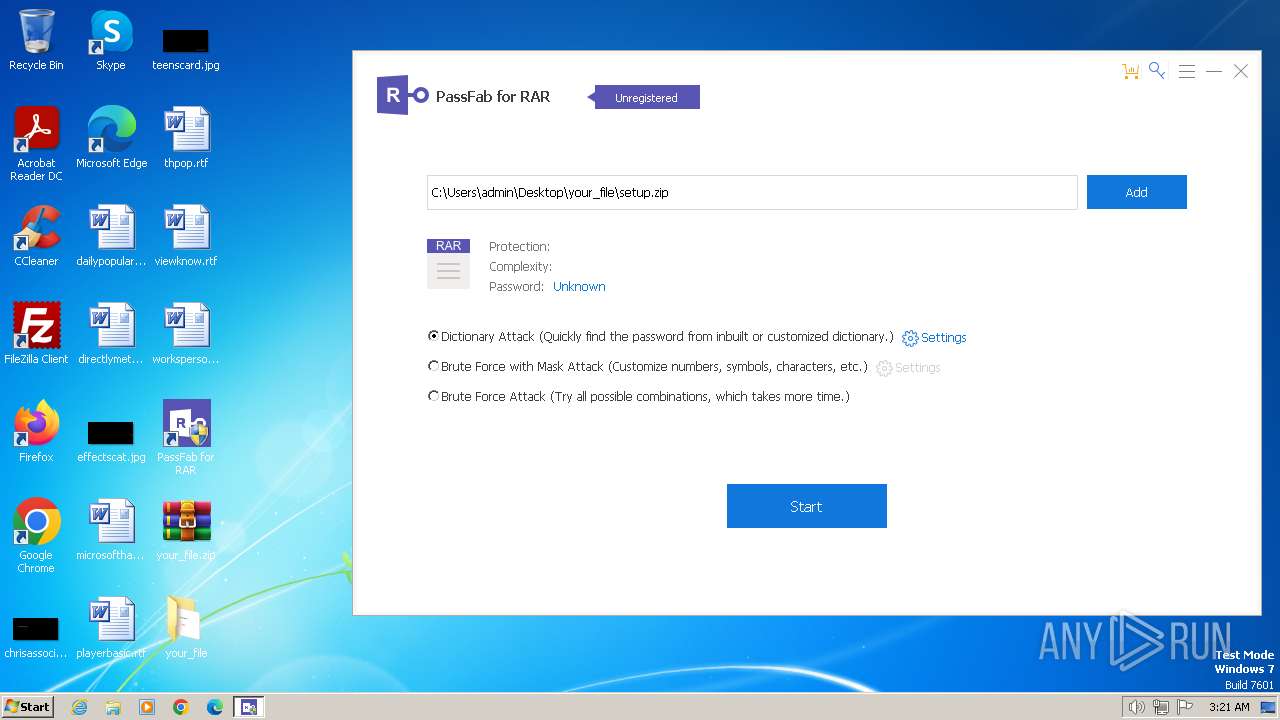
Task: Select the Google Chrome desktop shortcut
Action: coord(36,536)
